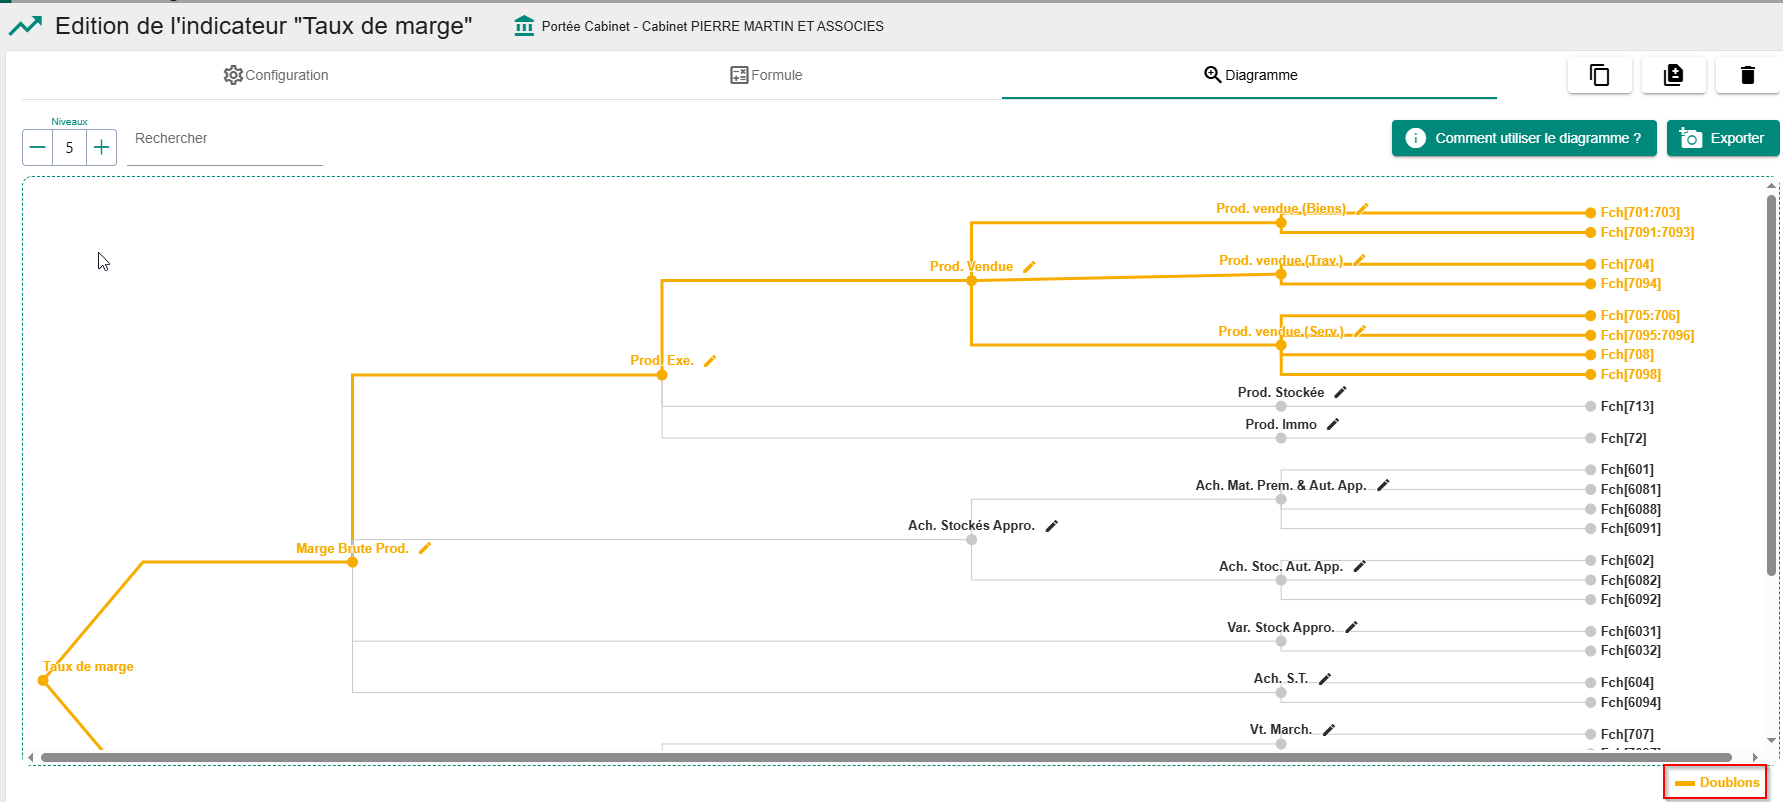The width and height of the screenshot is (1783, 802).
Task: Click the Doublons legend swatch
Action: 1685,783
